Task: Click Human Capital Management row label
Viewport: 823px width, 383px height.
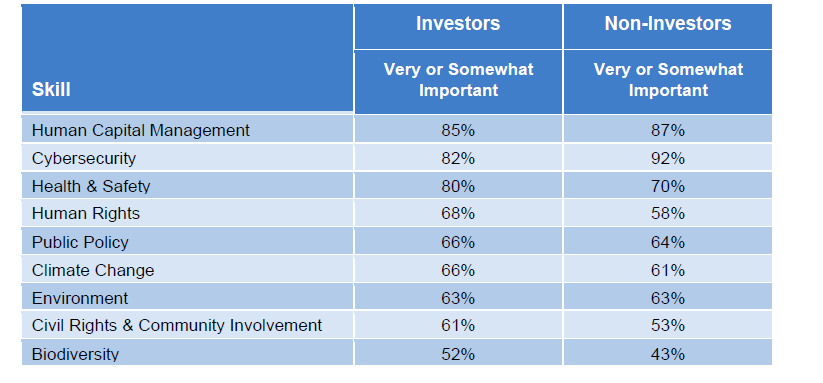Action: (x=141, y=130)
